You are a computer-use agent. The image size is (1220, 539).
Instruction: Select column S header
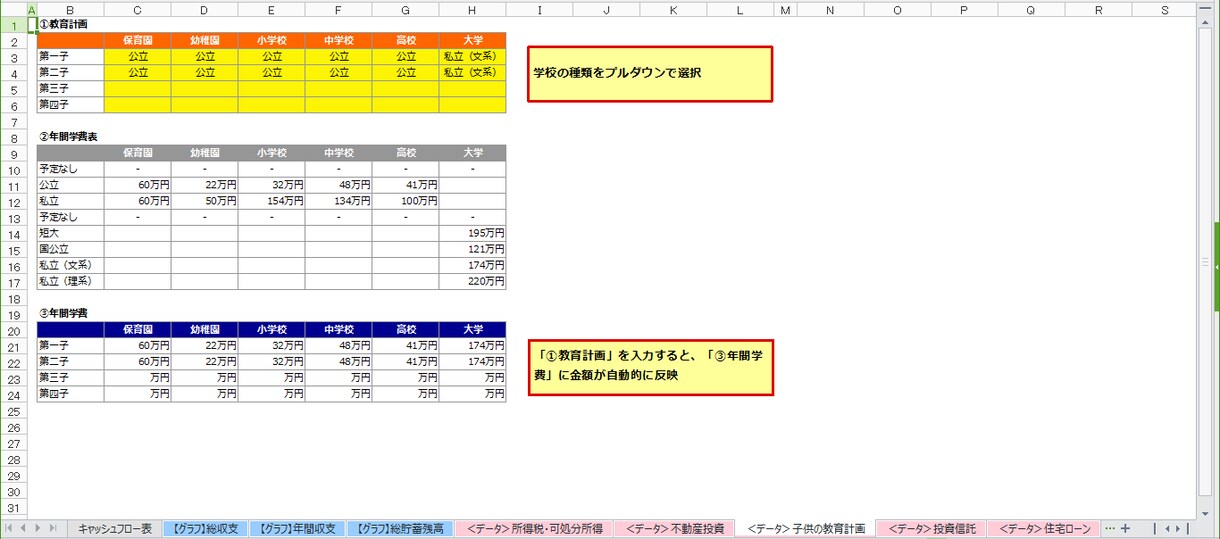pos(1164,10)
